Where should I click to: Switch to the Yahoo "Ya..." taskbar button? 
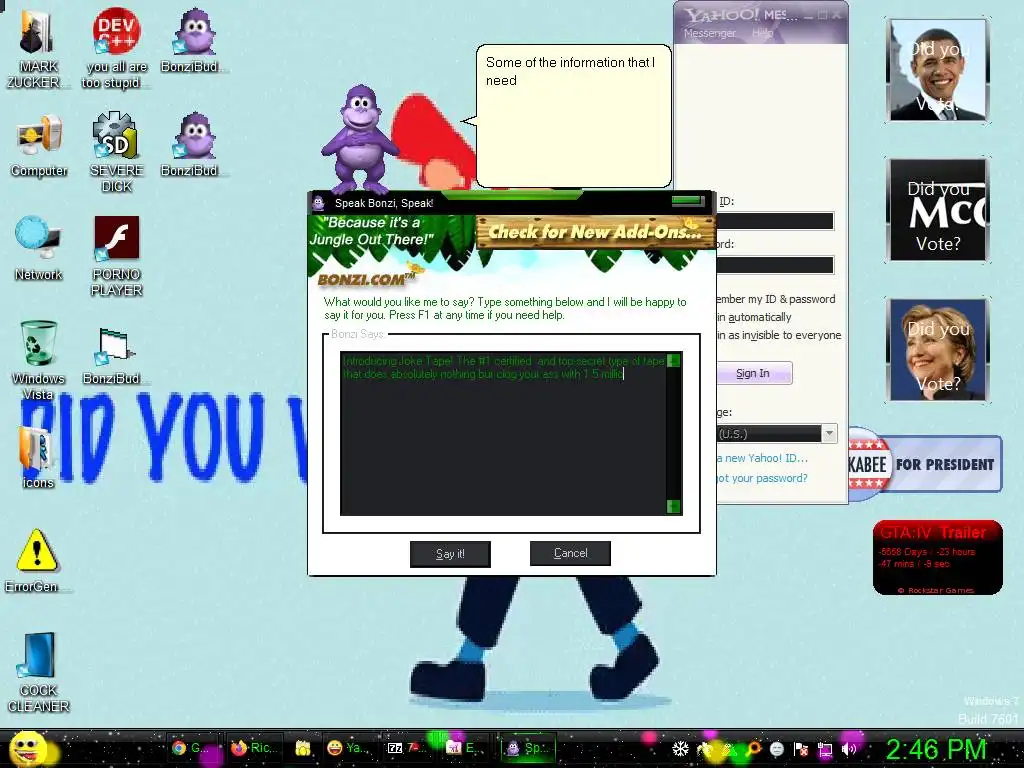click(349, 748)
